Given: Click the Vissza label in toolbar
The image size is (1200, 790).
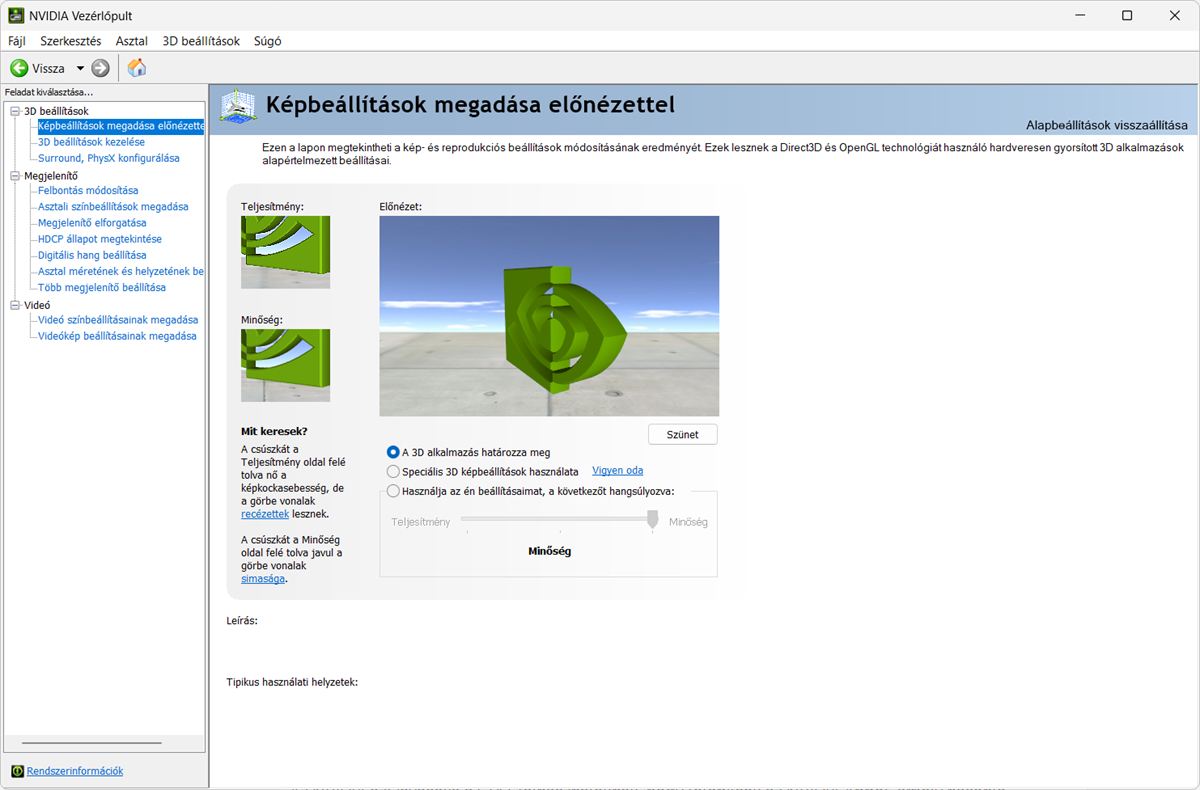Looking at the screenshot, I should tap(48, 68).
